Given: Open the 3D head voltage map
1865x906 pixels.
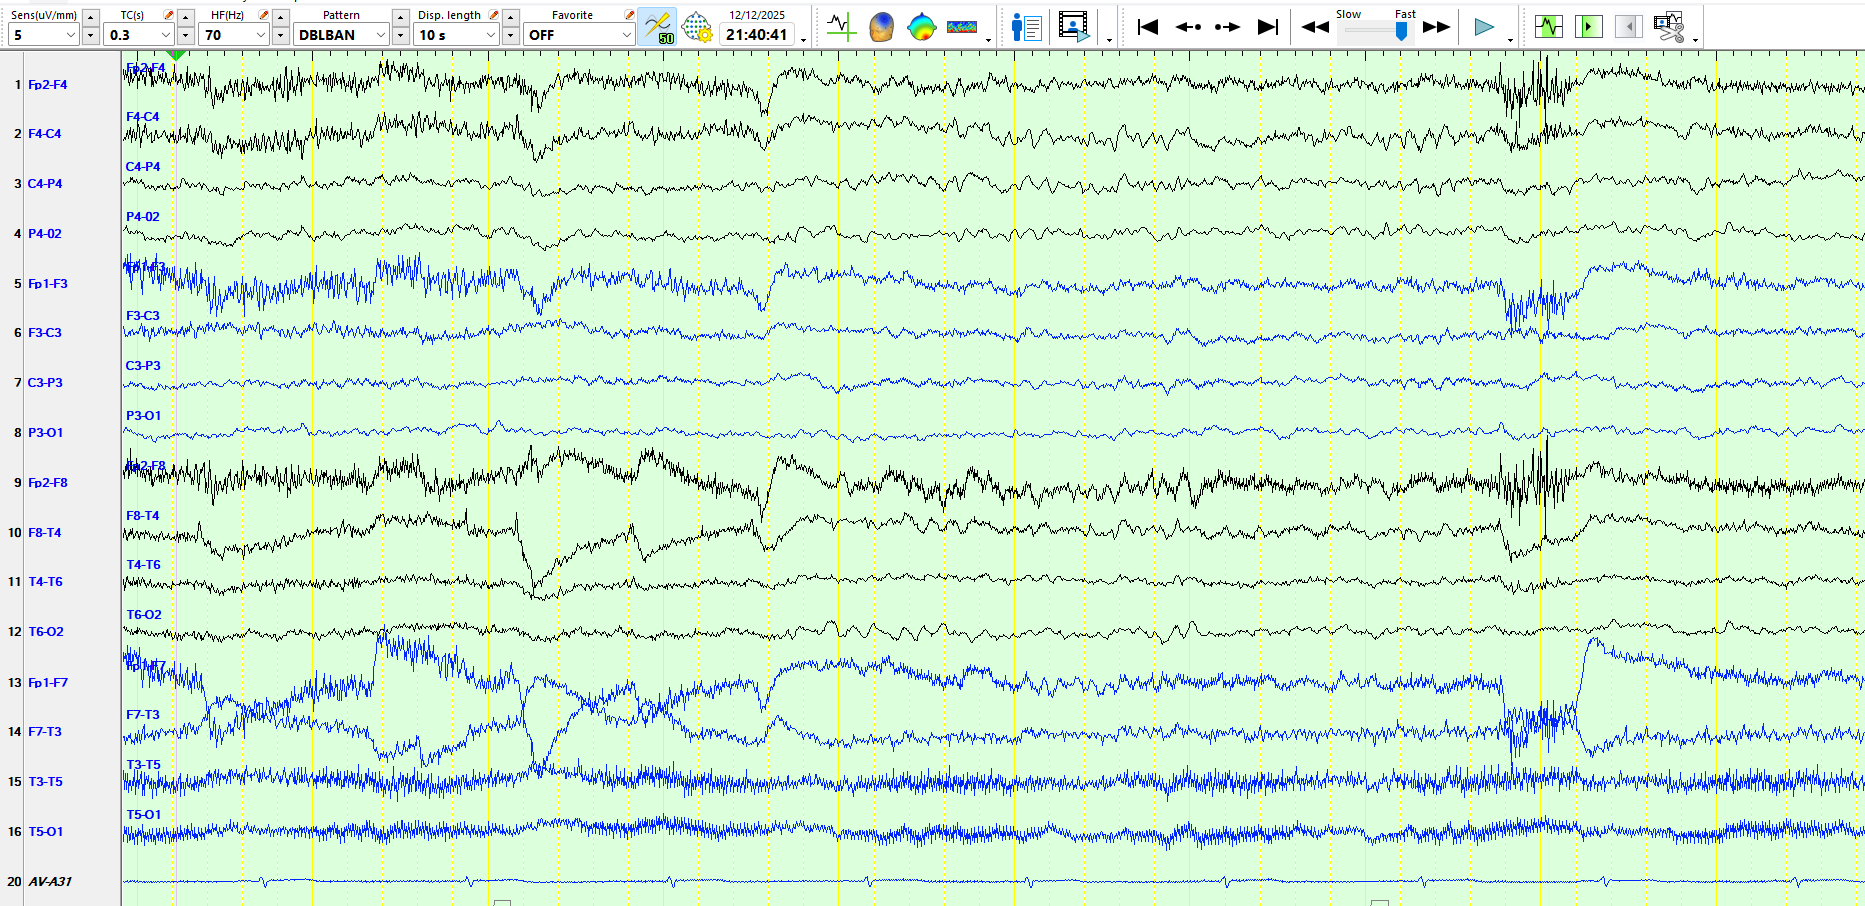Looking at the screenshot, I should (881, 27).
